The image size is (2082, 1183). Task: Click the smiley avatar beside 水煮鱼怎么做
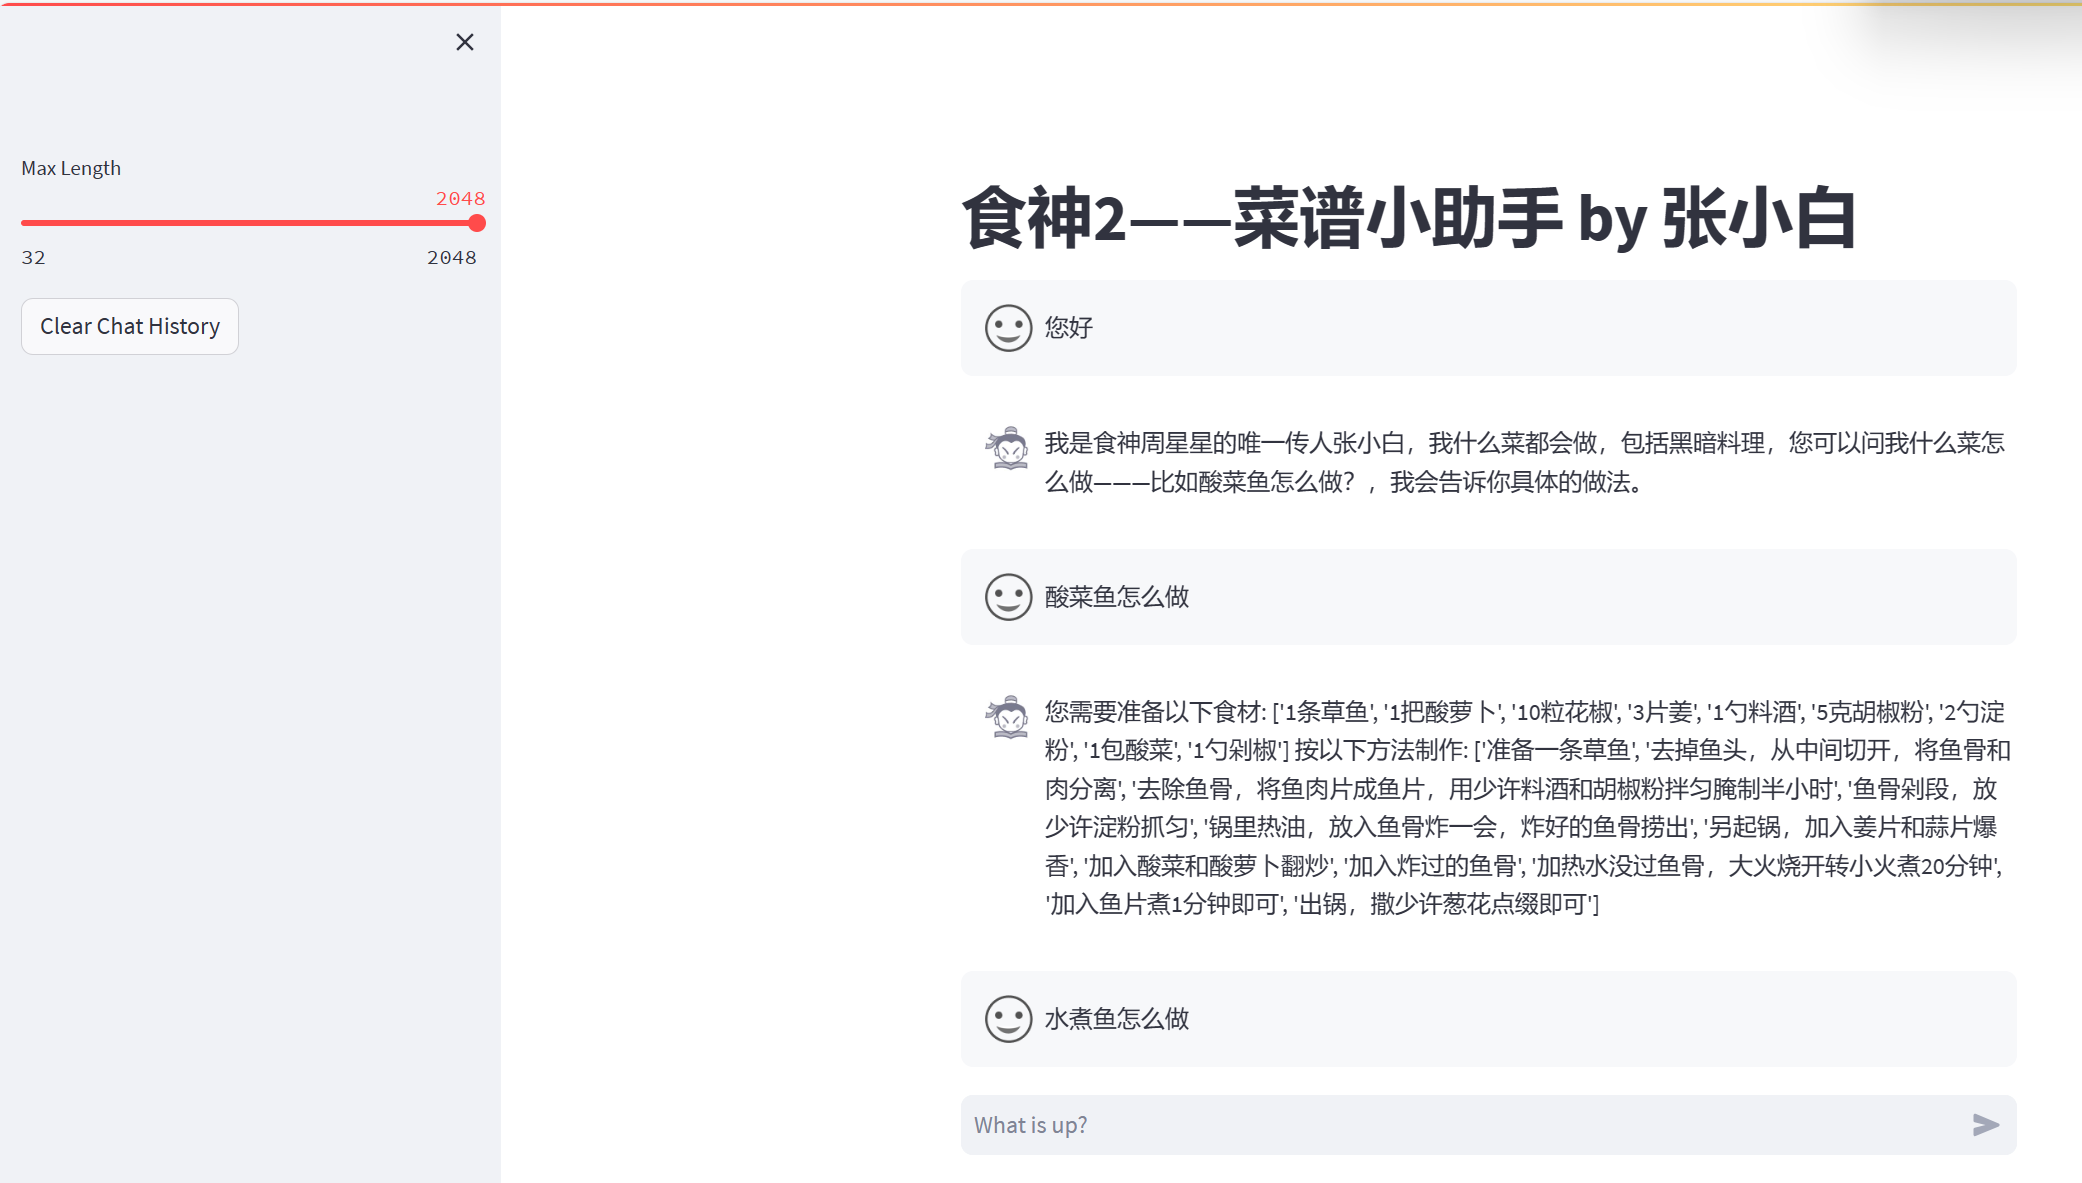click(1008, 1019)
